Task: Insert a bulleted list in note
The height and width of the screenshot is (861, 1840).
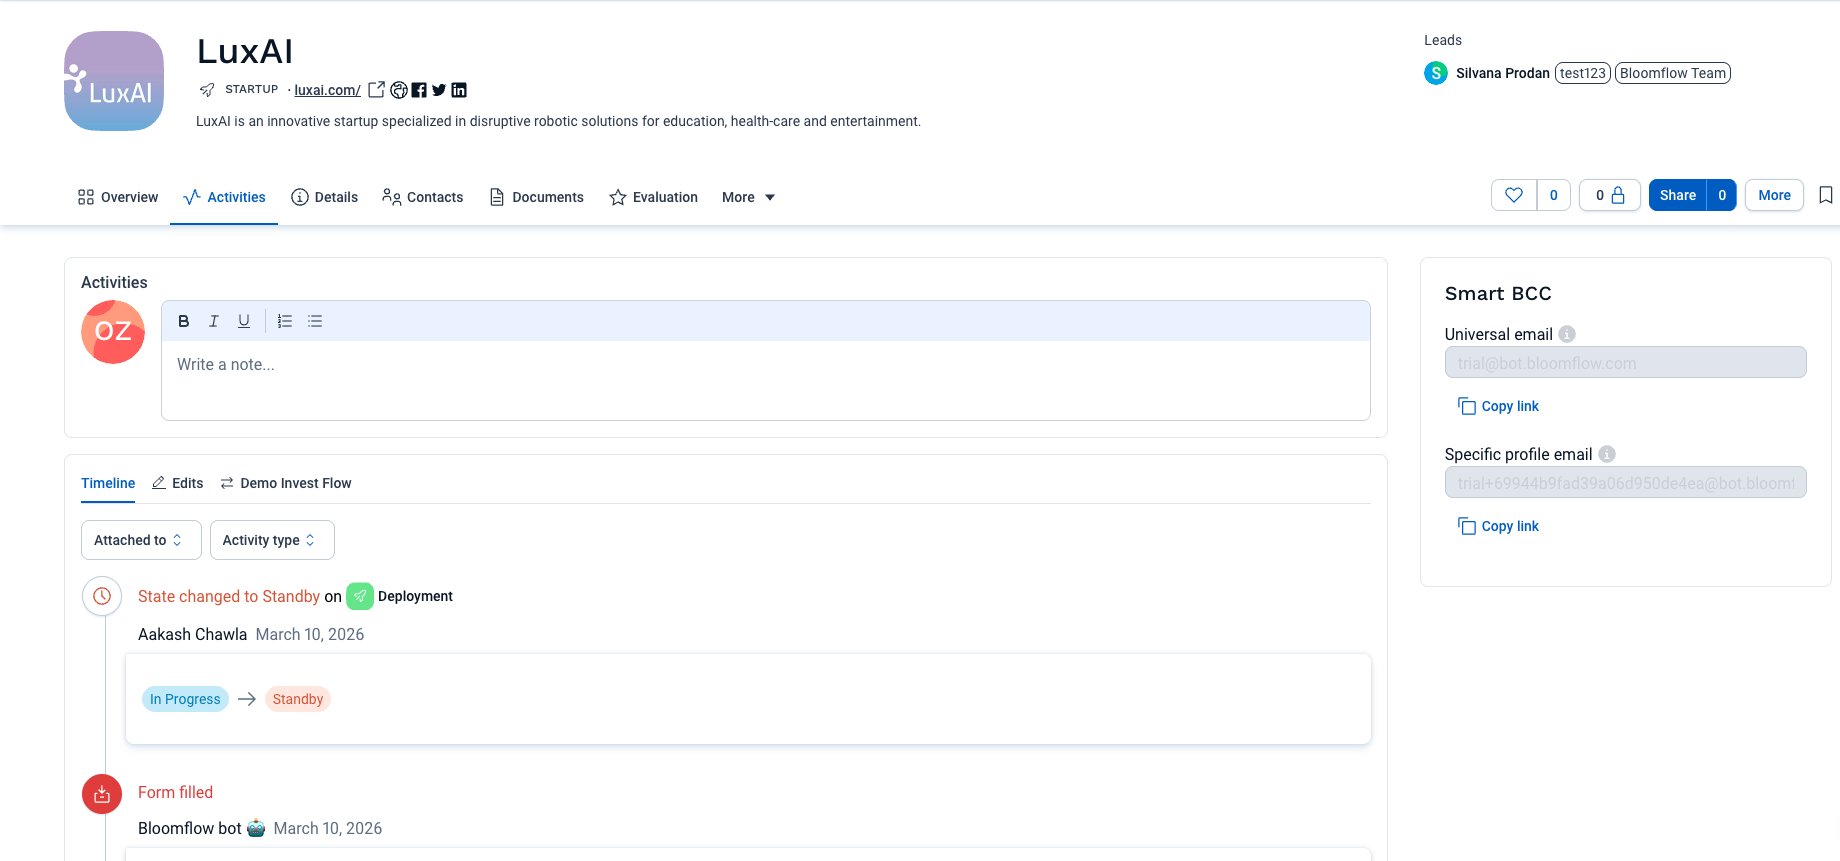Action: click(x=315, y=321)
